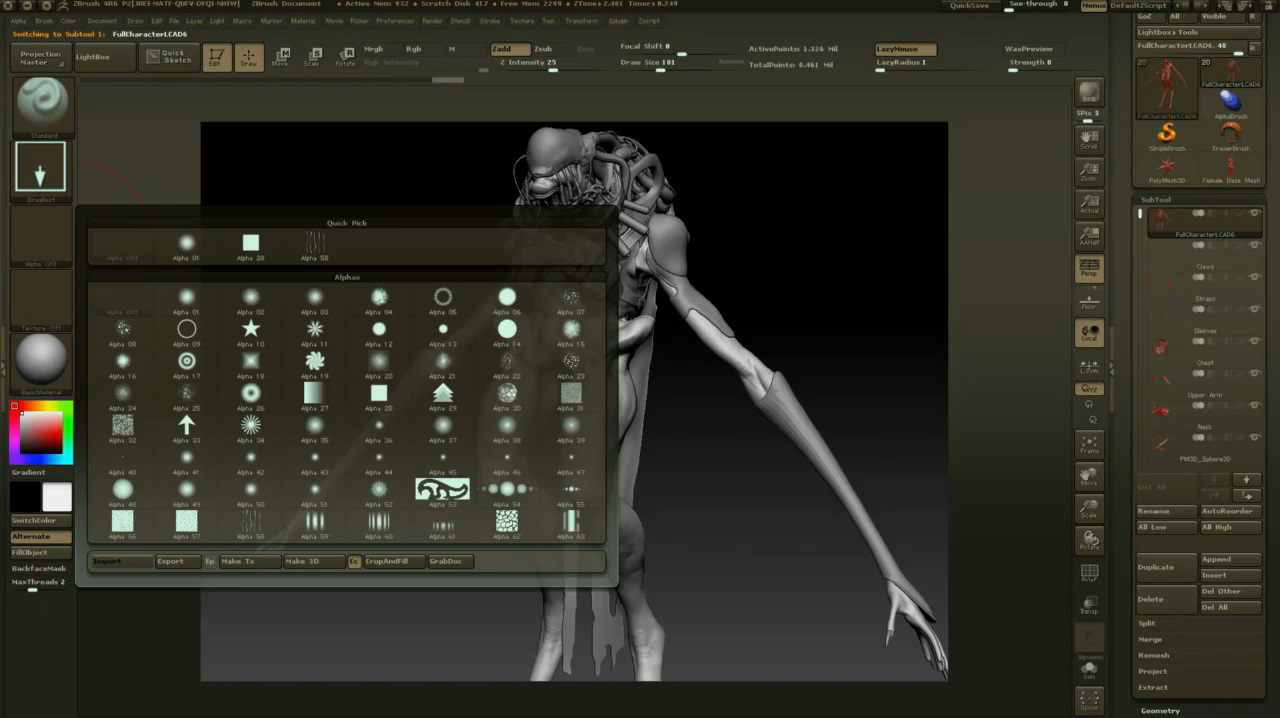The width and height of the screenshot is (1280, 718).
Task: Click the Duplicate subtool button
Action: (1166, 568)
